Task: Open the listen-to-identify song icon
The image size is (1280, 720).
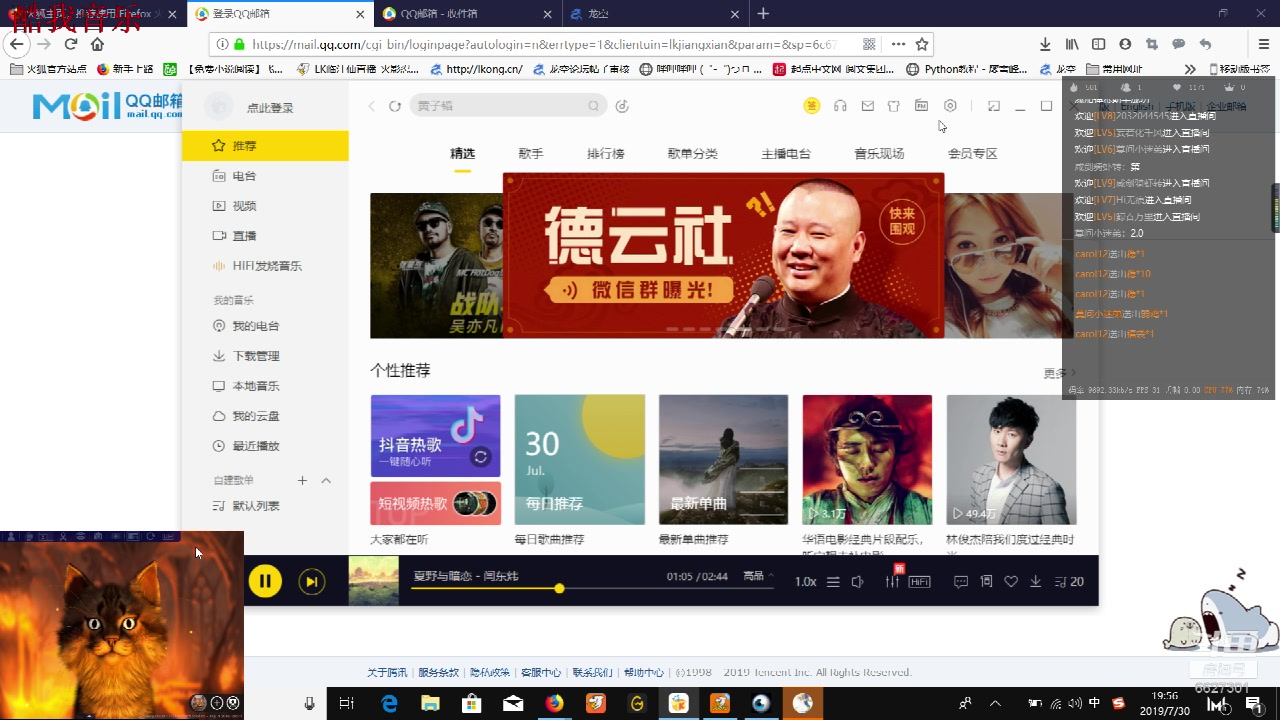Action: click(x=622, y=106)
